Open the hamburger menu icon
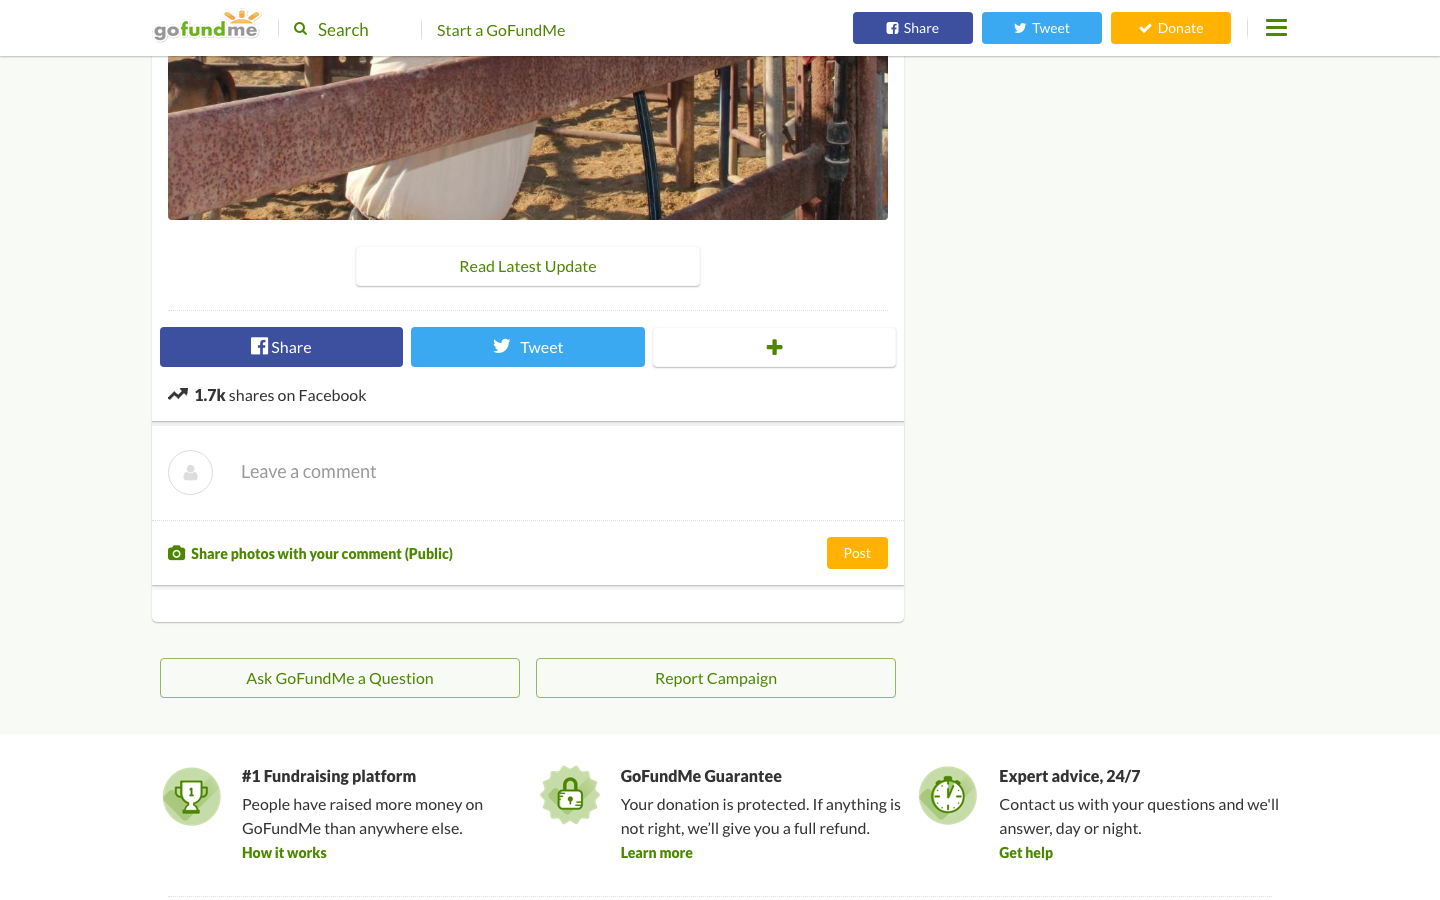Image resolution: width=1440 pixels, height=900 pixels. (x=1276, y=28)
